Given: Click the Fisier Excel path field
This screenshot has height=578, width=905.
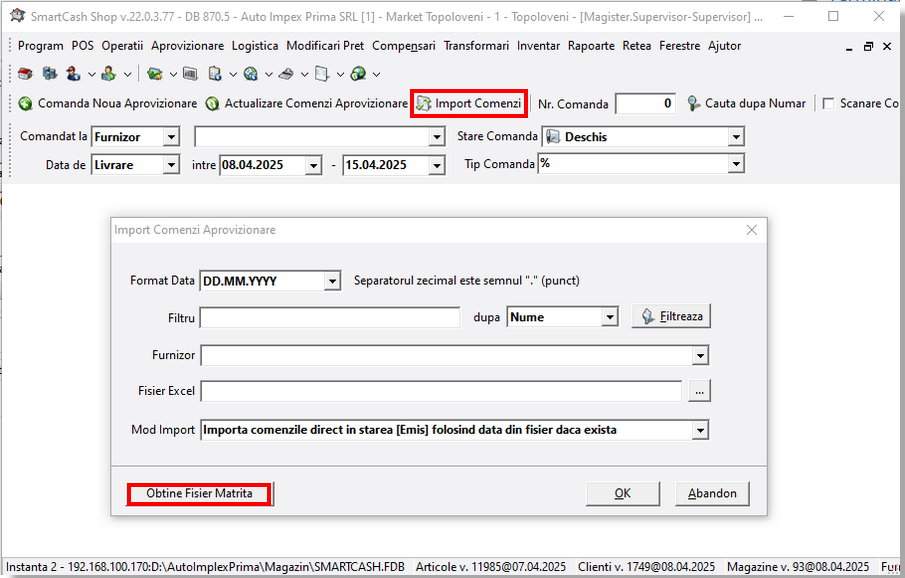Looking at the screenshot, I should click(441, 391).
